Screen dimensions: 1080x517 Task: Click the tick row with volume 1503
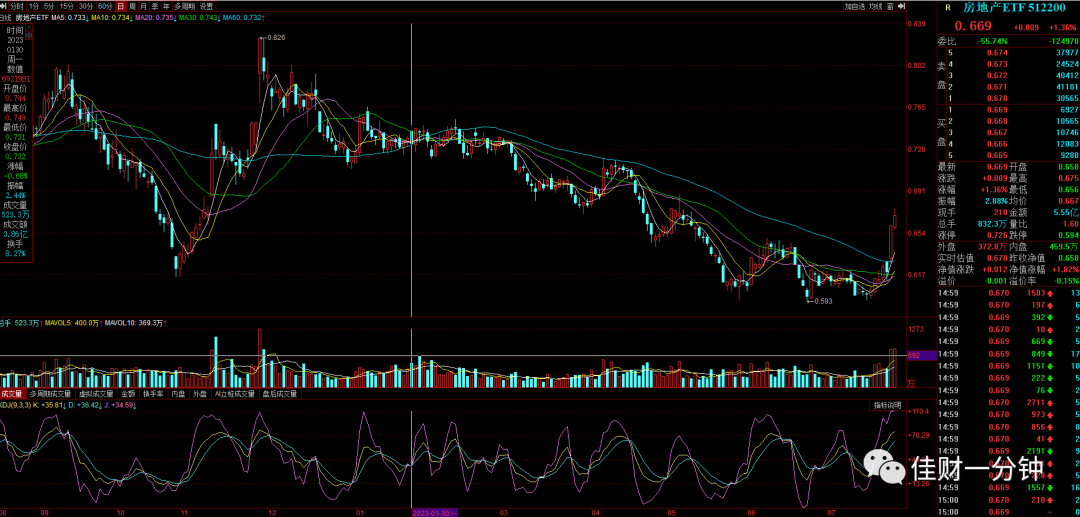click(1008, 293)
